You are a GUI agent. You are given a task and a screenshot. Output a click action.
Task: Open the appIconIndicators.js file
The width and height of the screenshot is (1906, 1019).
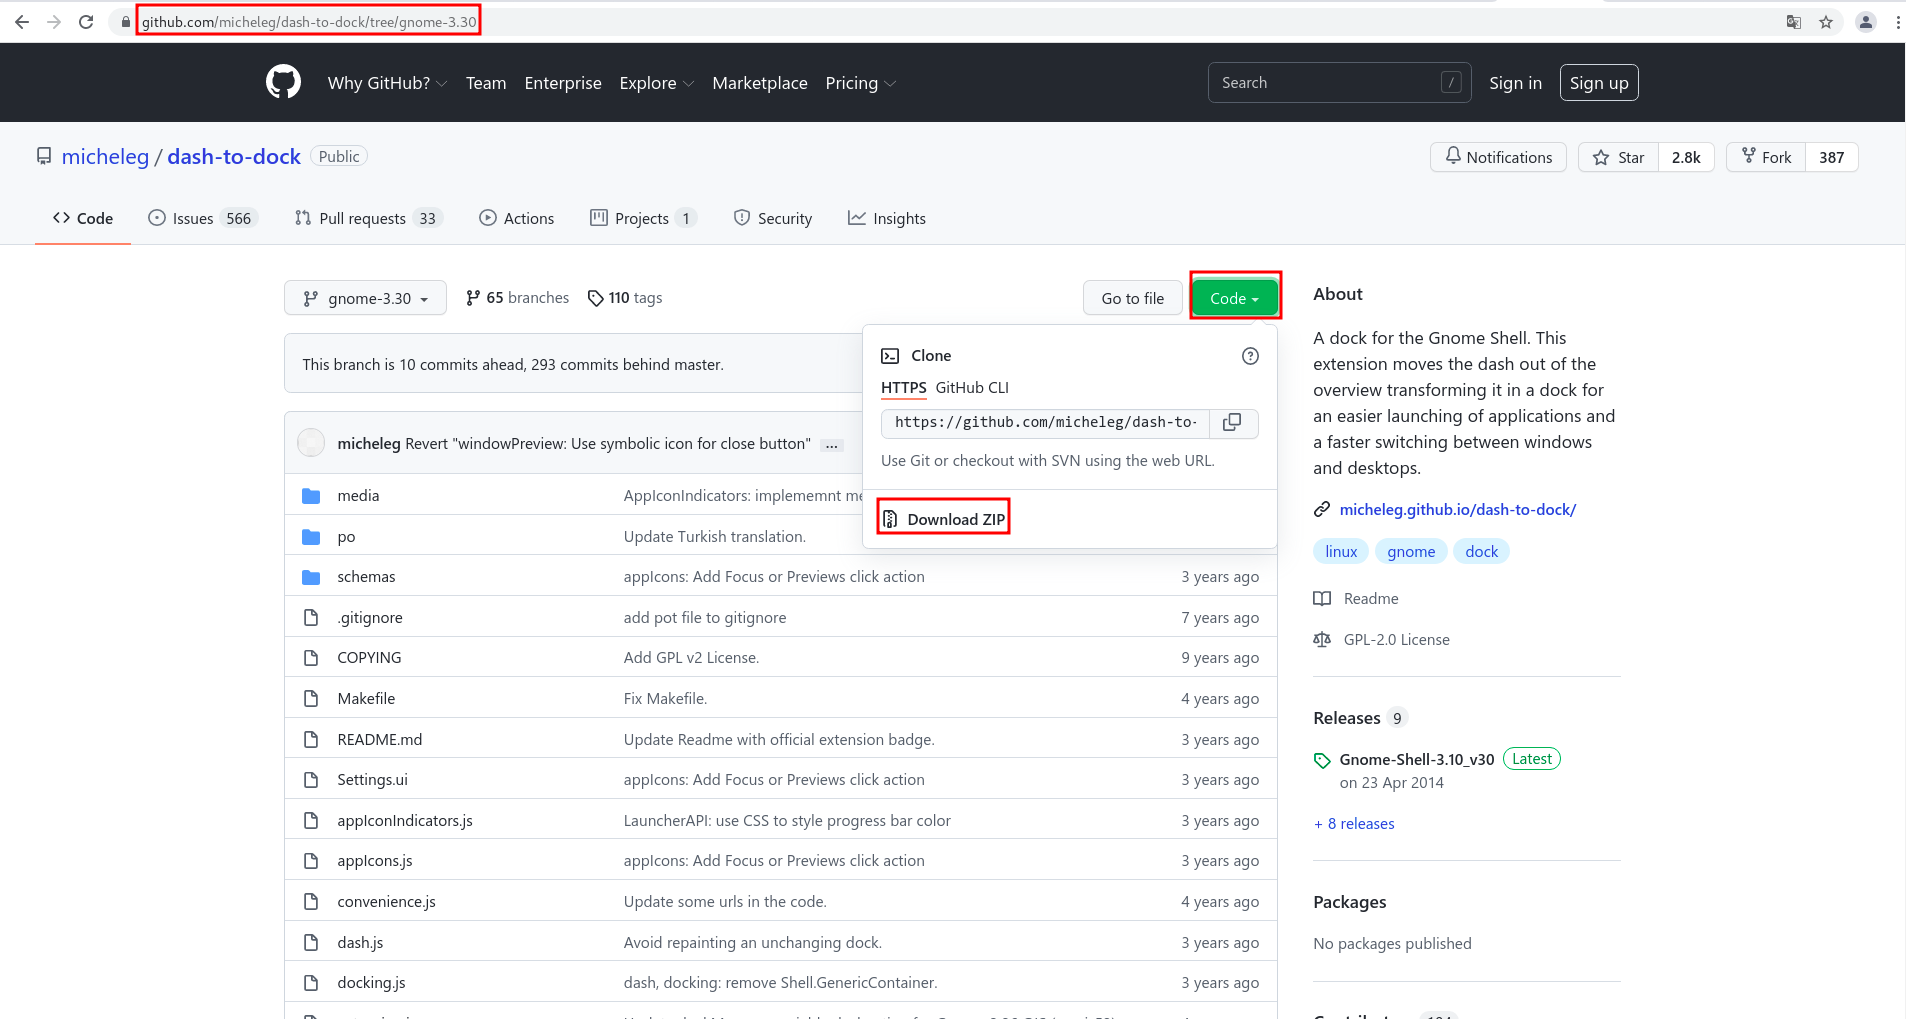tap(405, 821)
